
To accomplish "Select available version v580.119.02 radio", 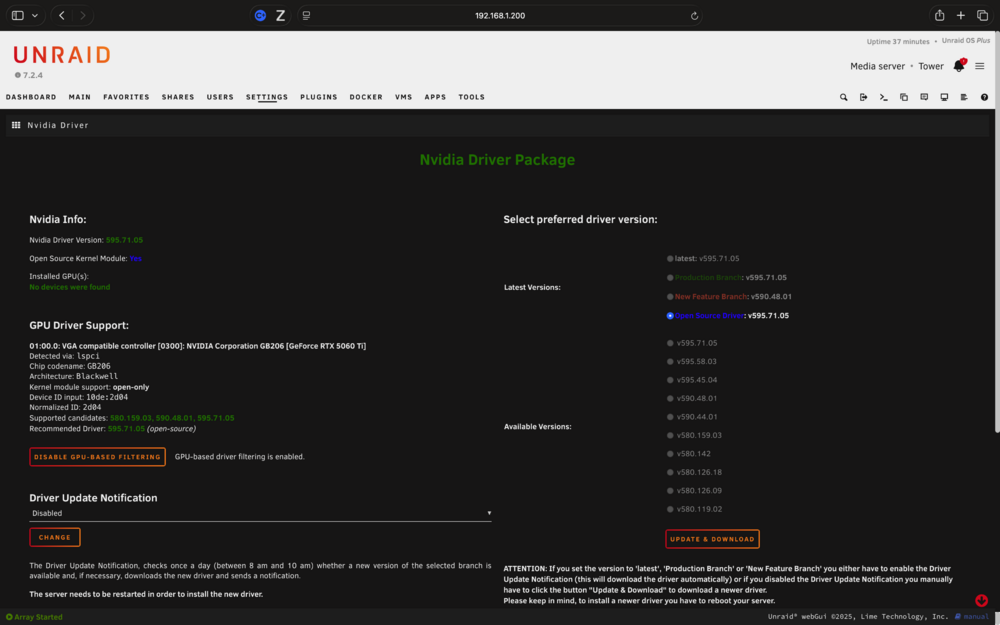I will (670, 510).
